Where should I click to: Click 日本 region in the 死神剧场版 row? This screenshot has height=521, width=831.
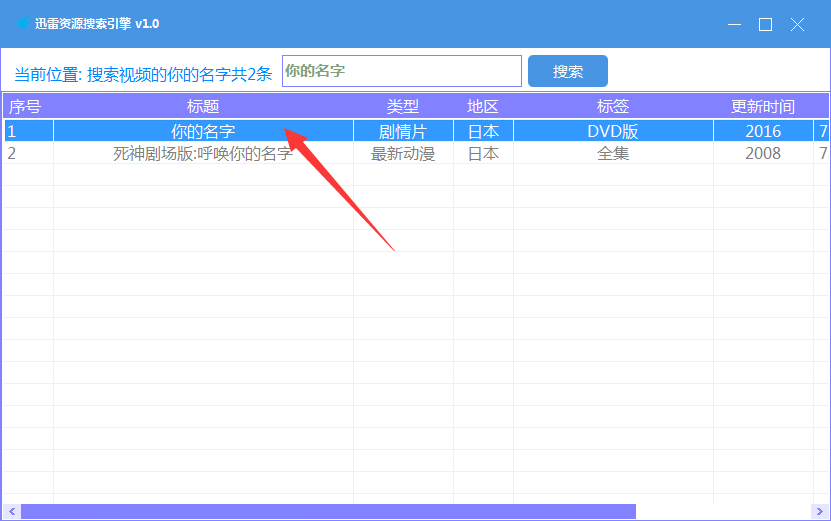click(483, 153)
